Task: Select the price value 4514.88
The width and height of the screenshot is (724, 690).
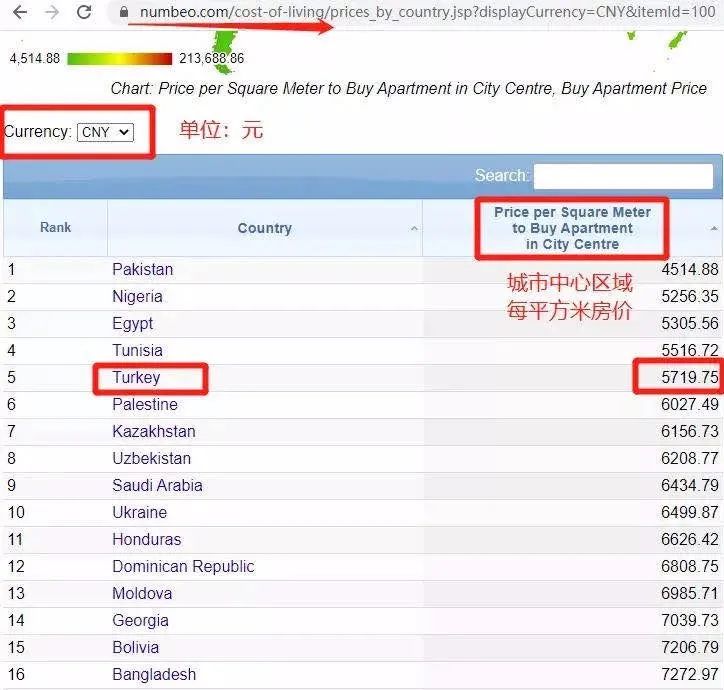Action: pyautogui.click(x=690, y=269)
